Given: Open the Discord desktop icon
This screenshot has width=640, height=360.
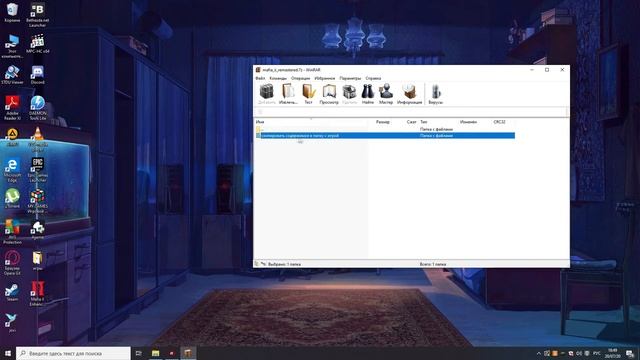Looking at the screenshot, I should pyautogui.click(x=38, y=75).
